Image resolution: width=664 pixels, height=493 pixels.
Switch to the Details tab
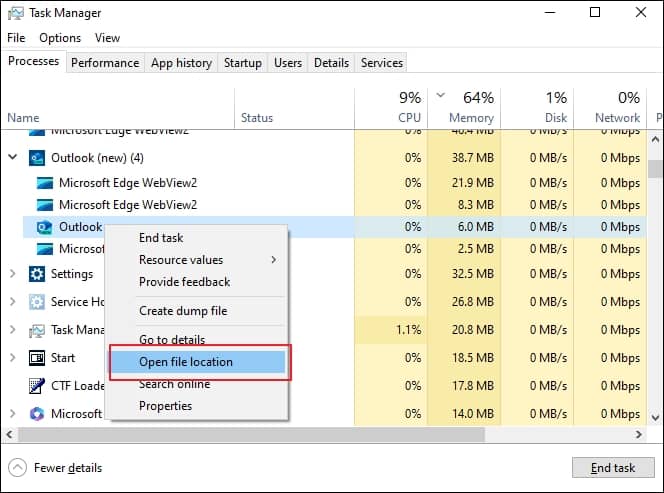tap(332, 63)
